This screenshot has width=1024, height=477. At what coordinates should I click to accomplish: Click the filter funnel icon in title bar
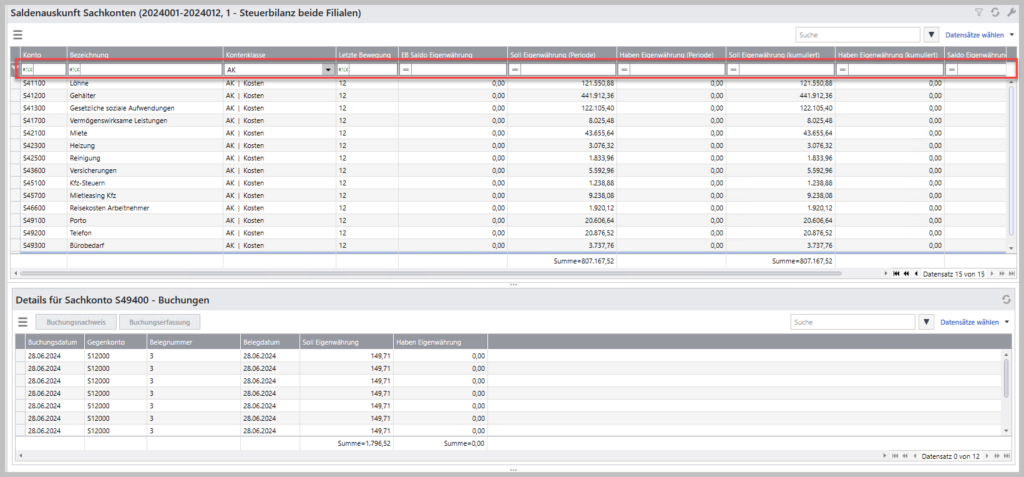[x=979, y=13]
